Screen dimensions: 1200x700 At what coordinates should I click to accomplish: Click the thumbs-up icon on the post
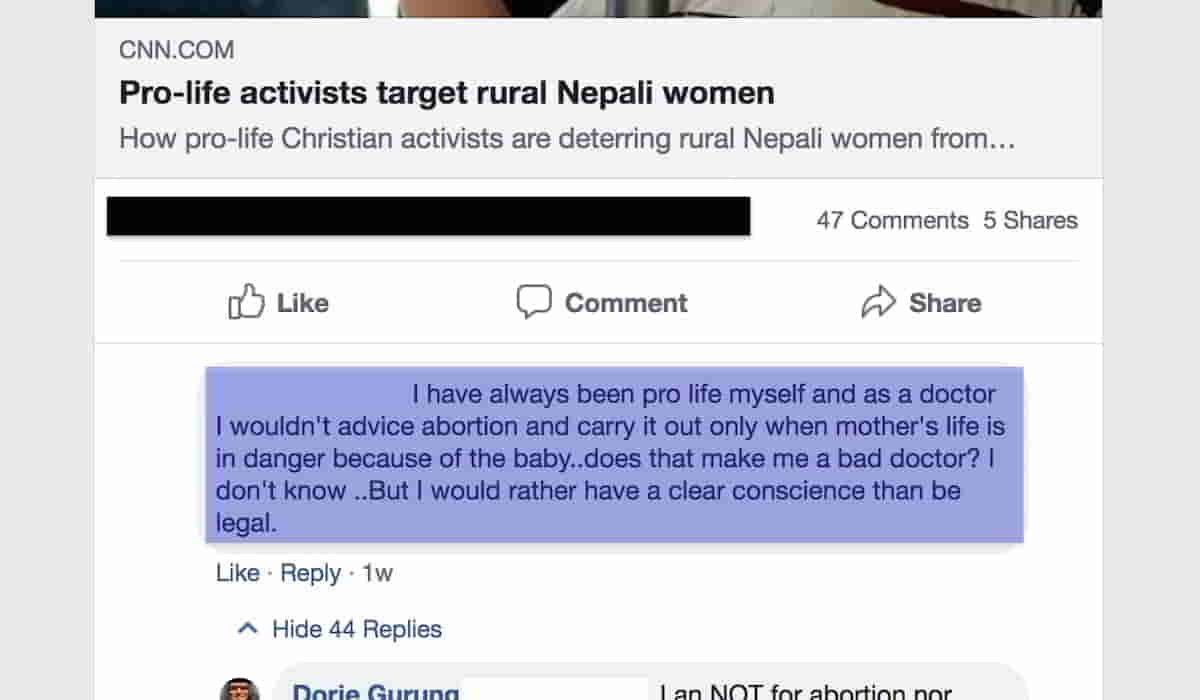[x=247, y=302]
